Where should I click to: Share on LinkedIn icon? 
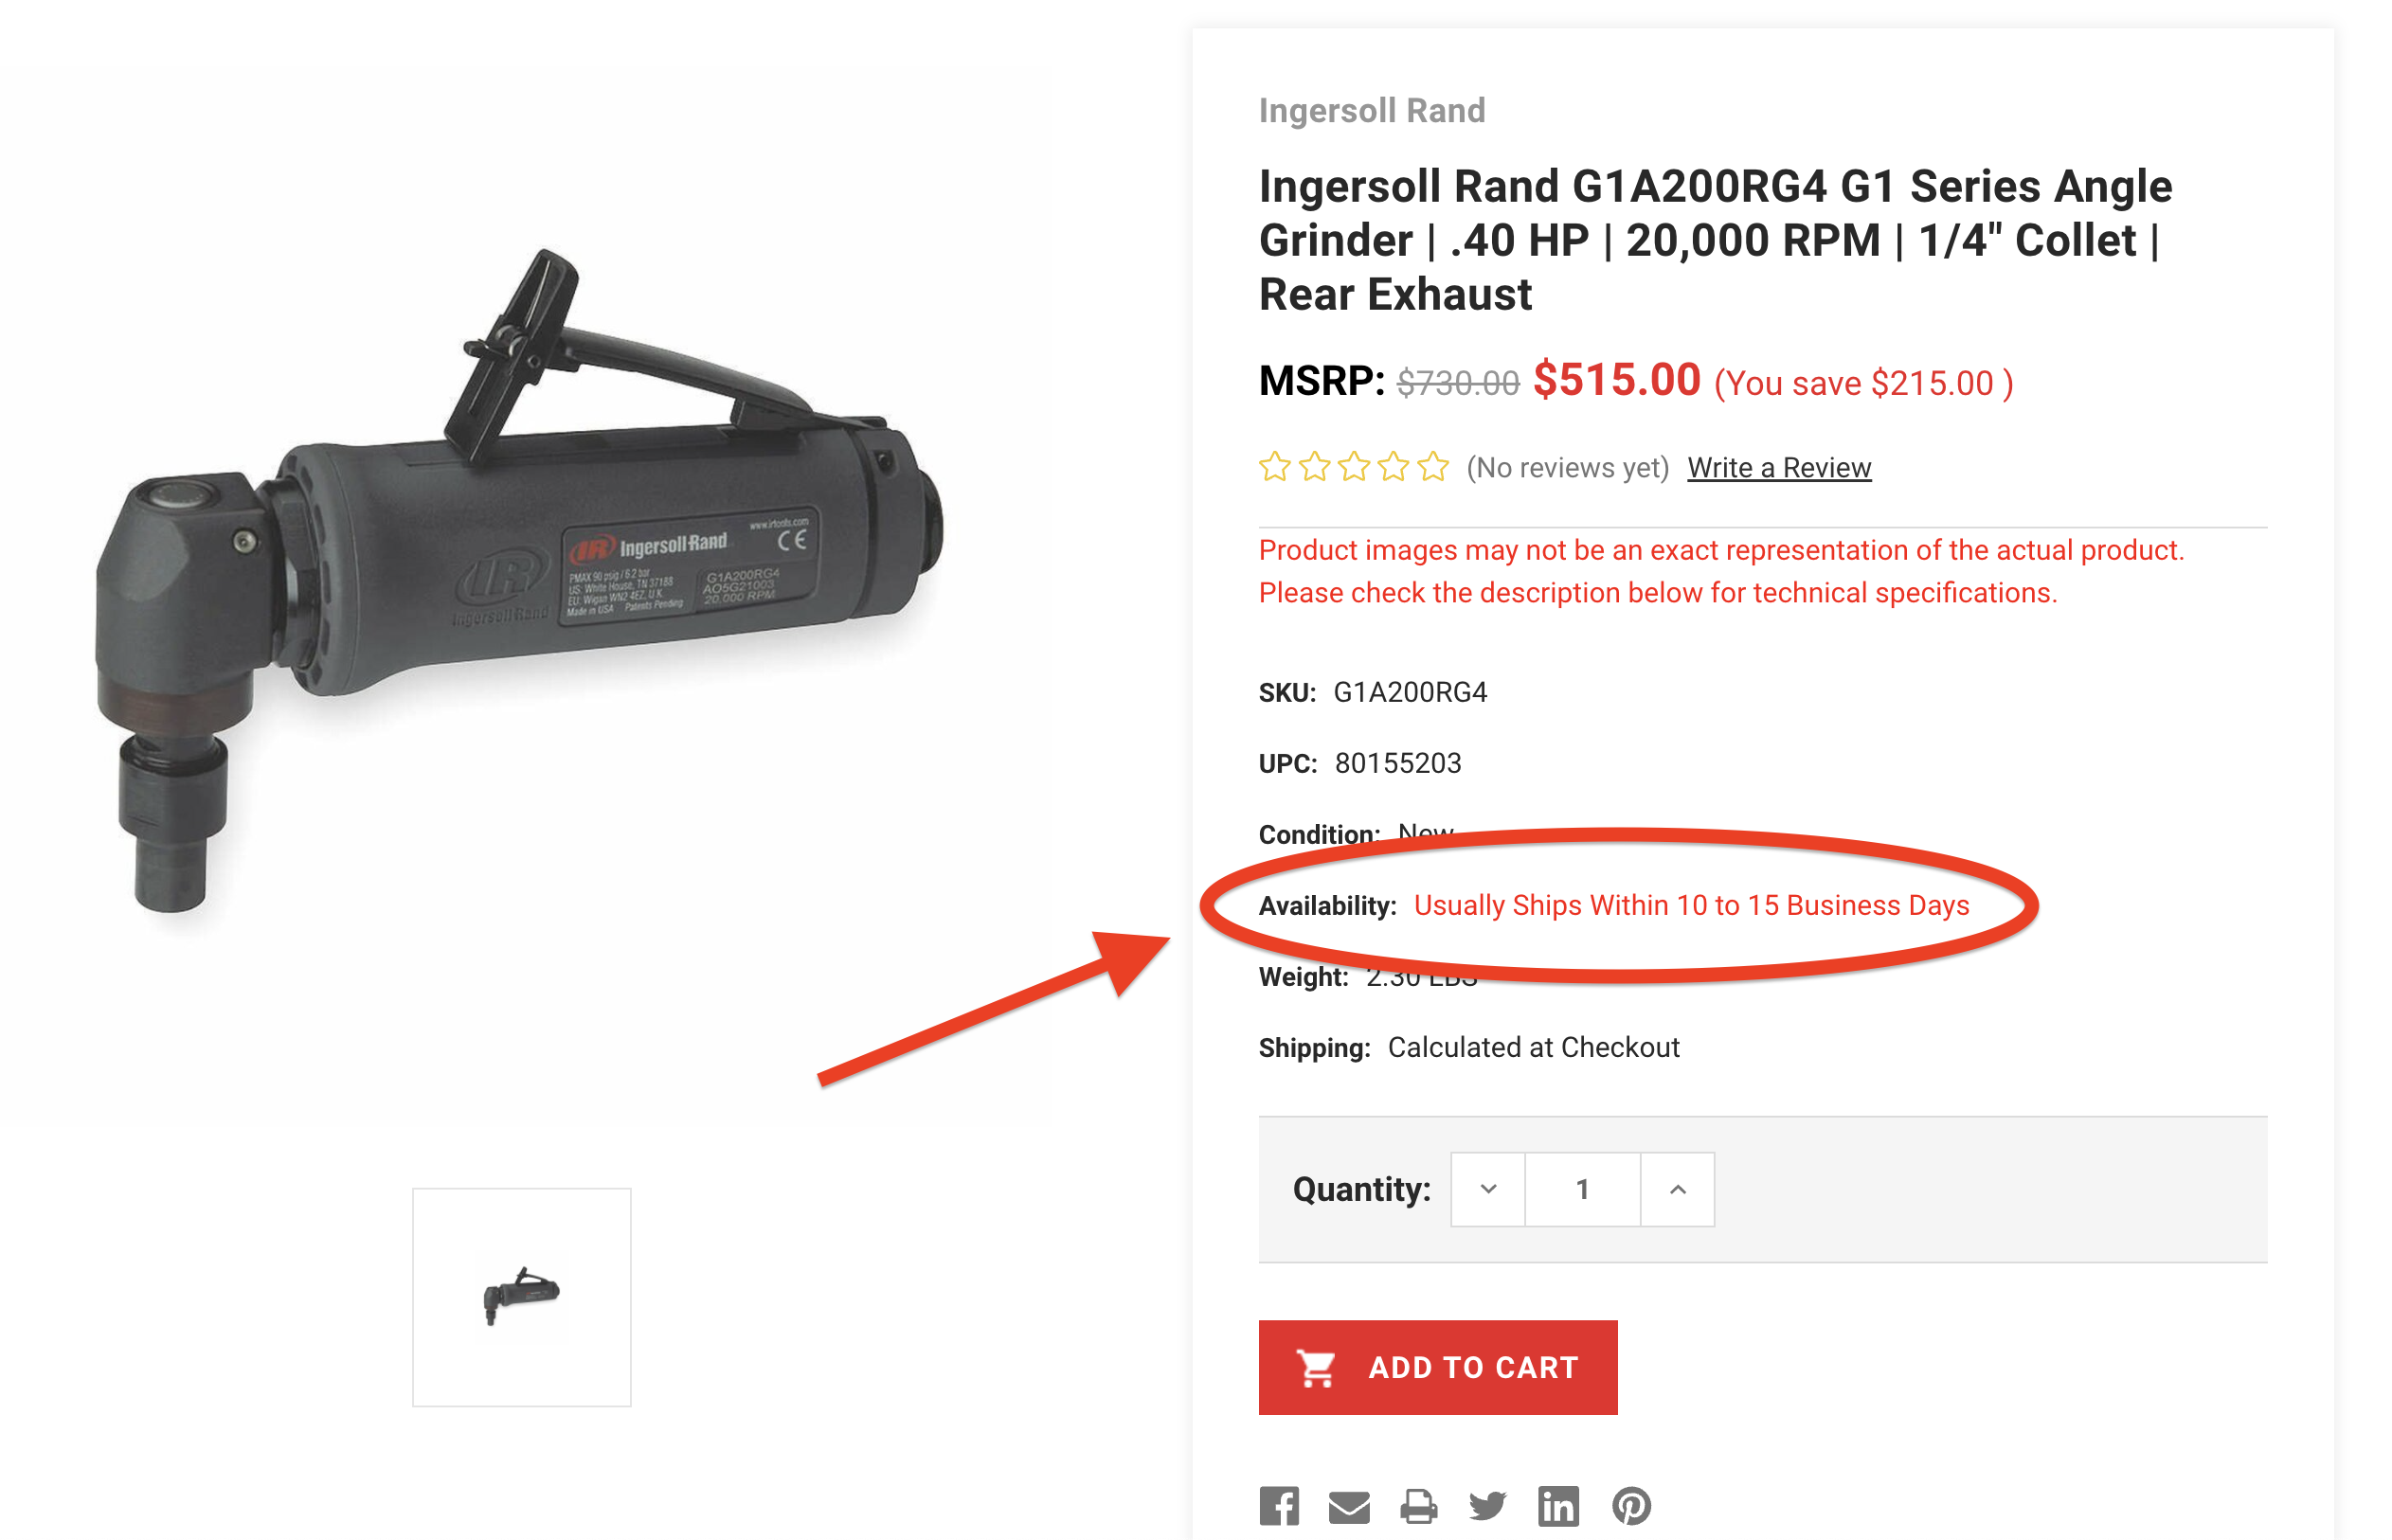coord(1557,1505)
